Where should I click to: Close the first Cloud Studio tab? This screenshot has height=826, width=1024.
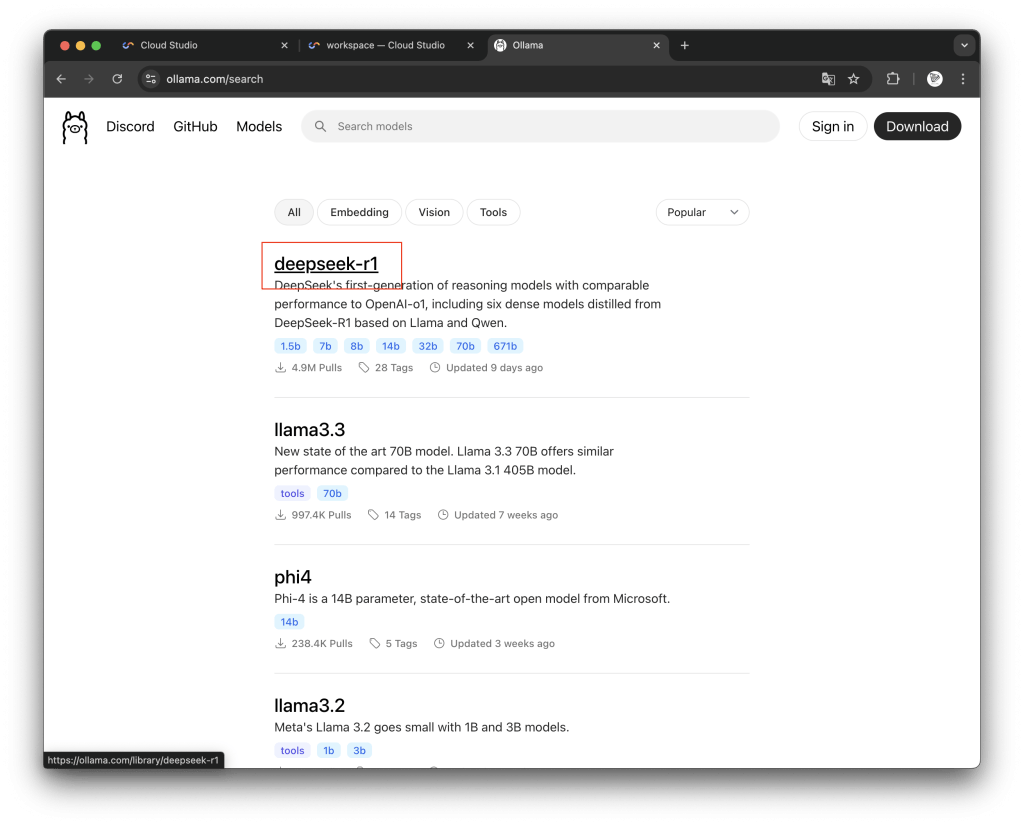[x=284, y=45]
